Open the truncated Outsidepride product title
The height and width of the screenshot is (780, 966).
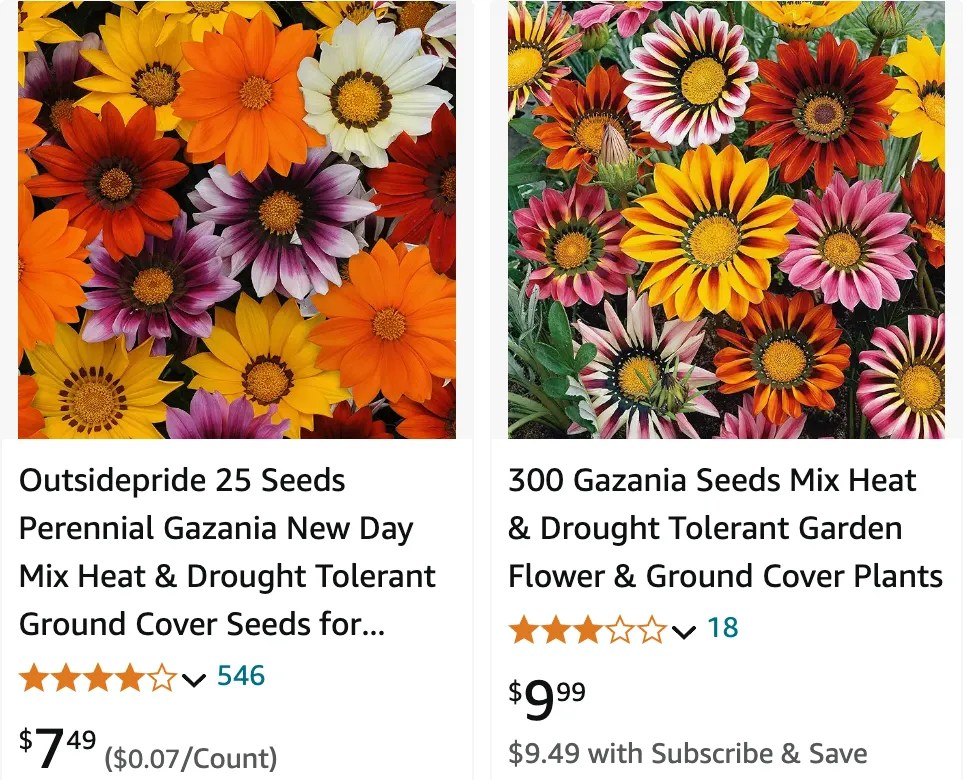(227, 552)
